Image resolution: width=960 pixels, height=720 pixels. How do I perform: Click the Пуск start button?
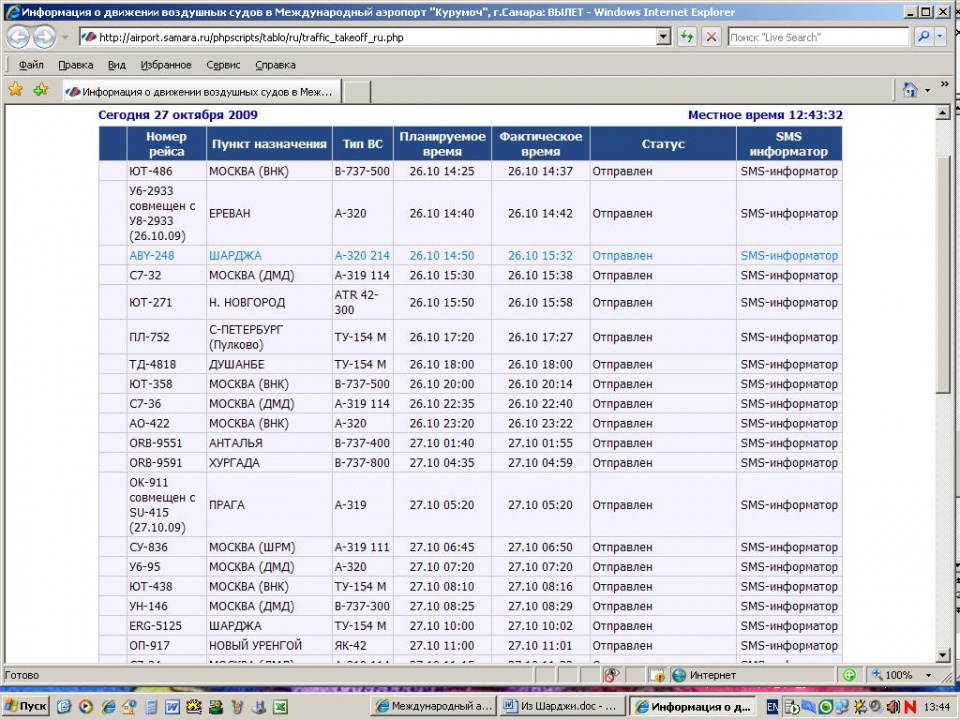click(25, 707)
